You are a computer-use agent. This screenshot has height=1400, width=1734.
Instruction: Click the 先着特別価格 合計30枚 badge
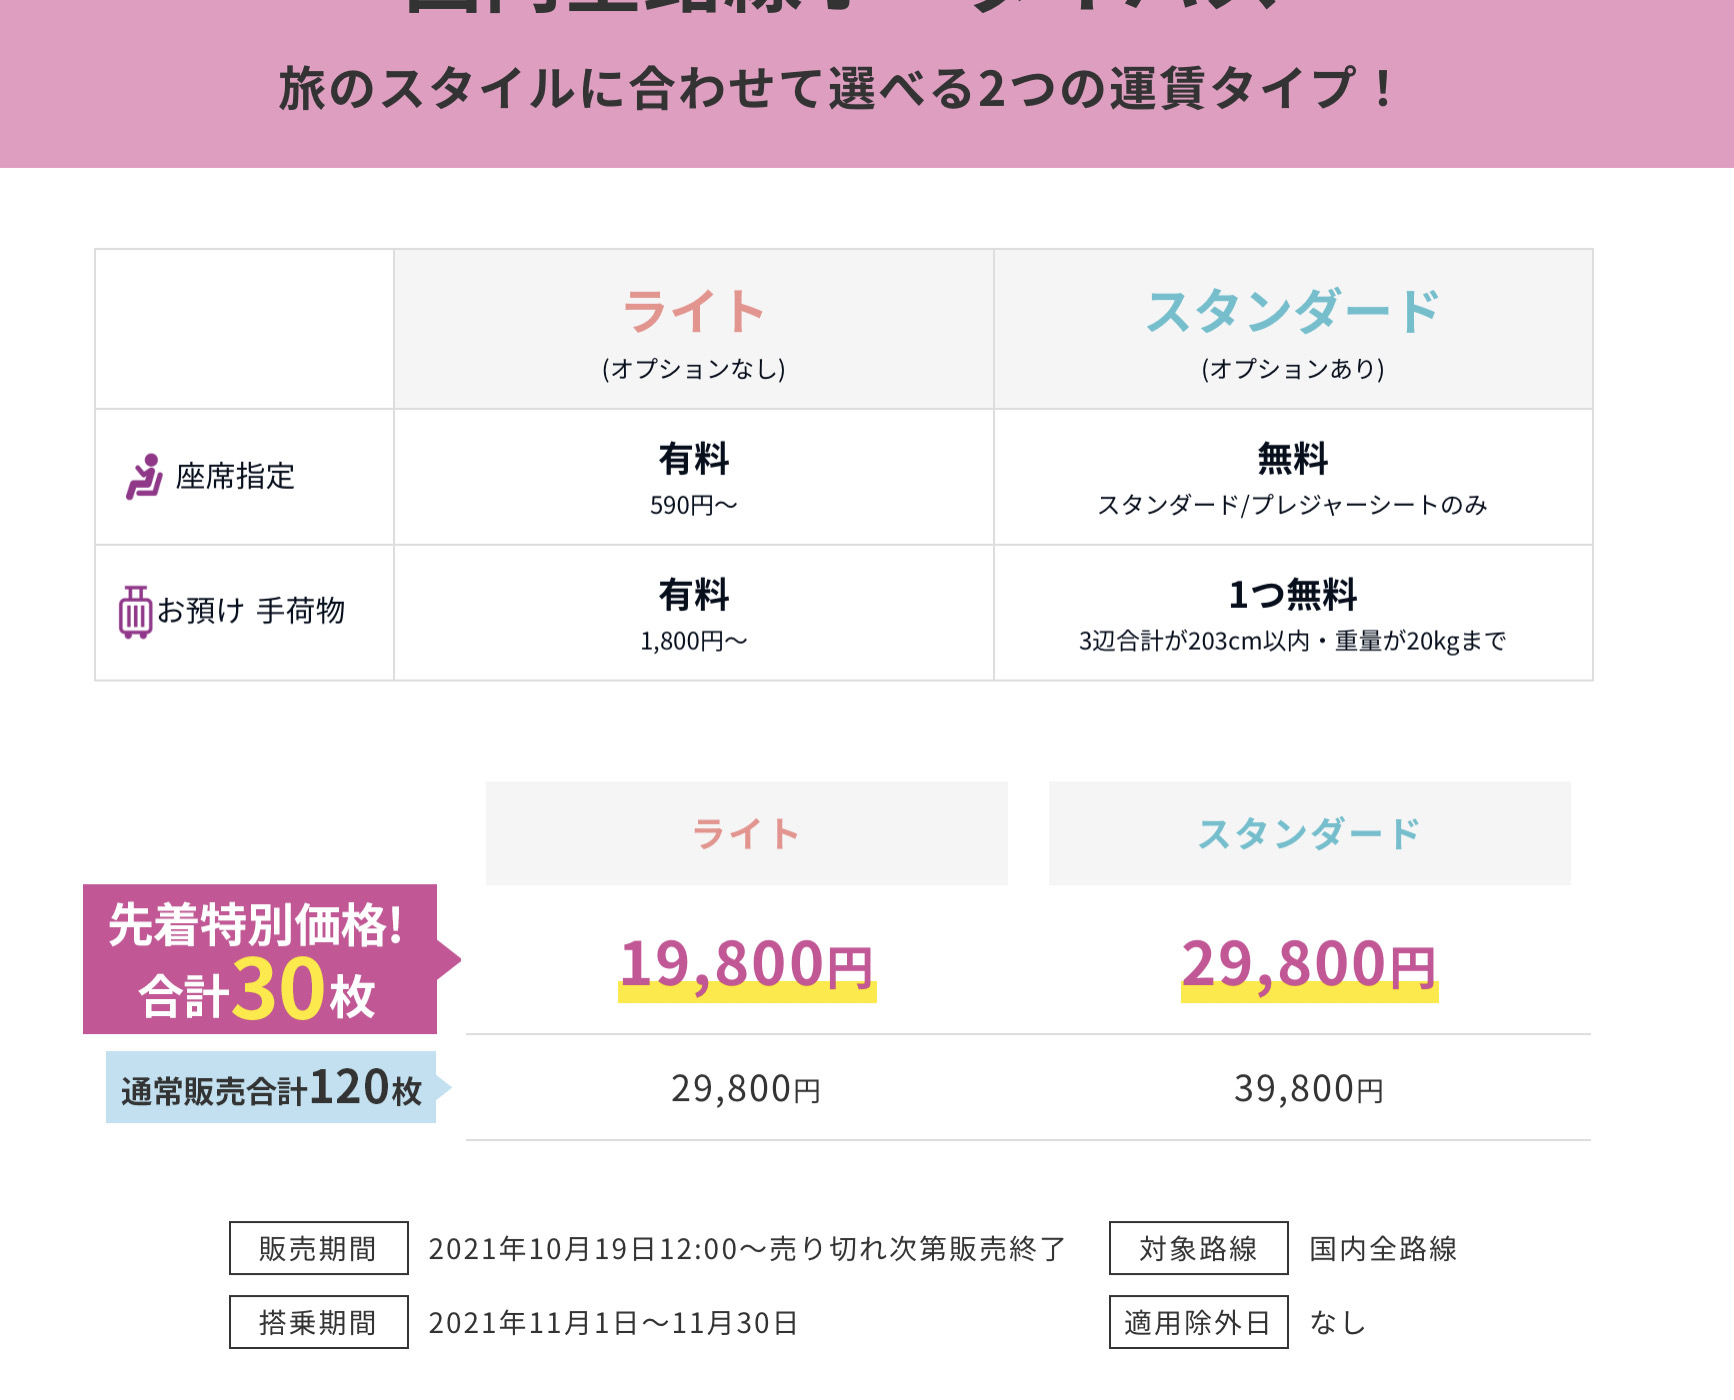[260, 959]
